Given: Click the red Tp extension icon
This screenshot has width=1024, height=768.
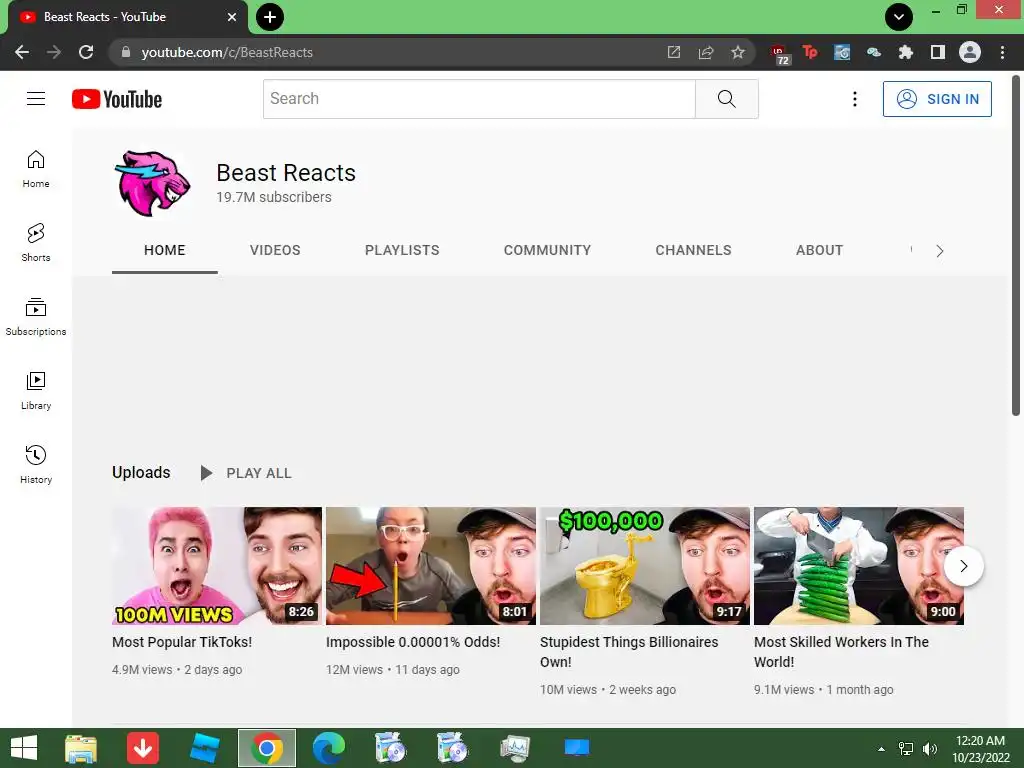Looking at the screenshot, I should click(x=810, y=52).
